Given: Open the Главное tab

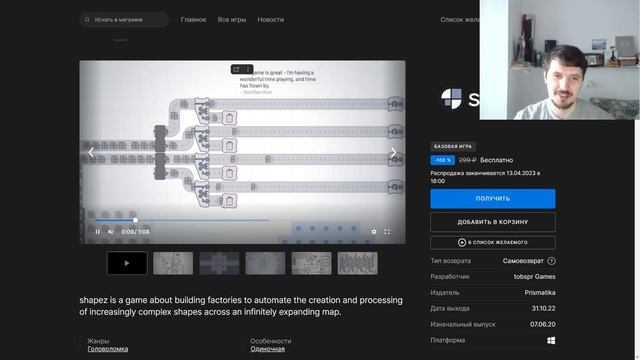Looking at the screenshot, I should pos(193,20).
